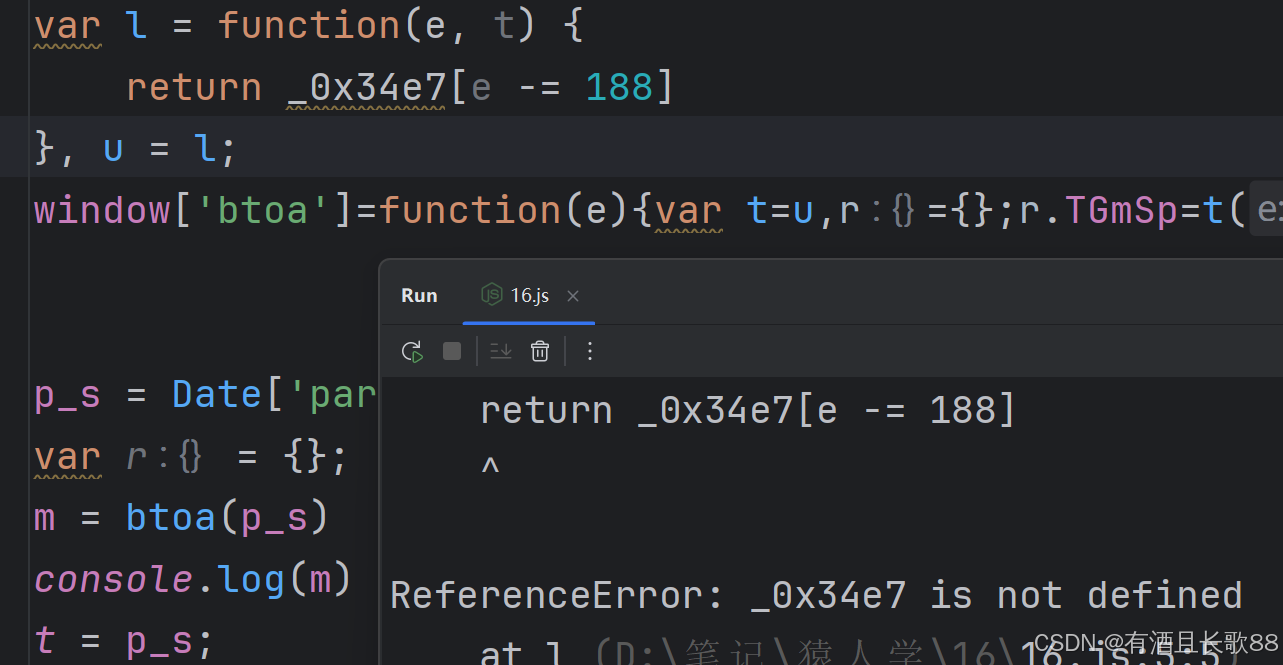Click the caret '^' error marker in console

pyautogui.click(x=490, y=466)
